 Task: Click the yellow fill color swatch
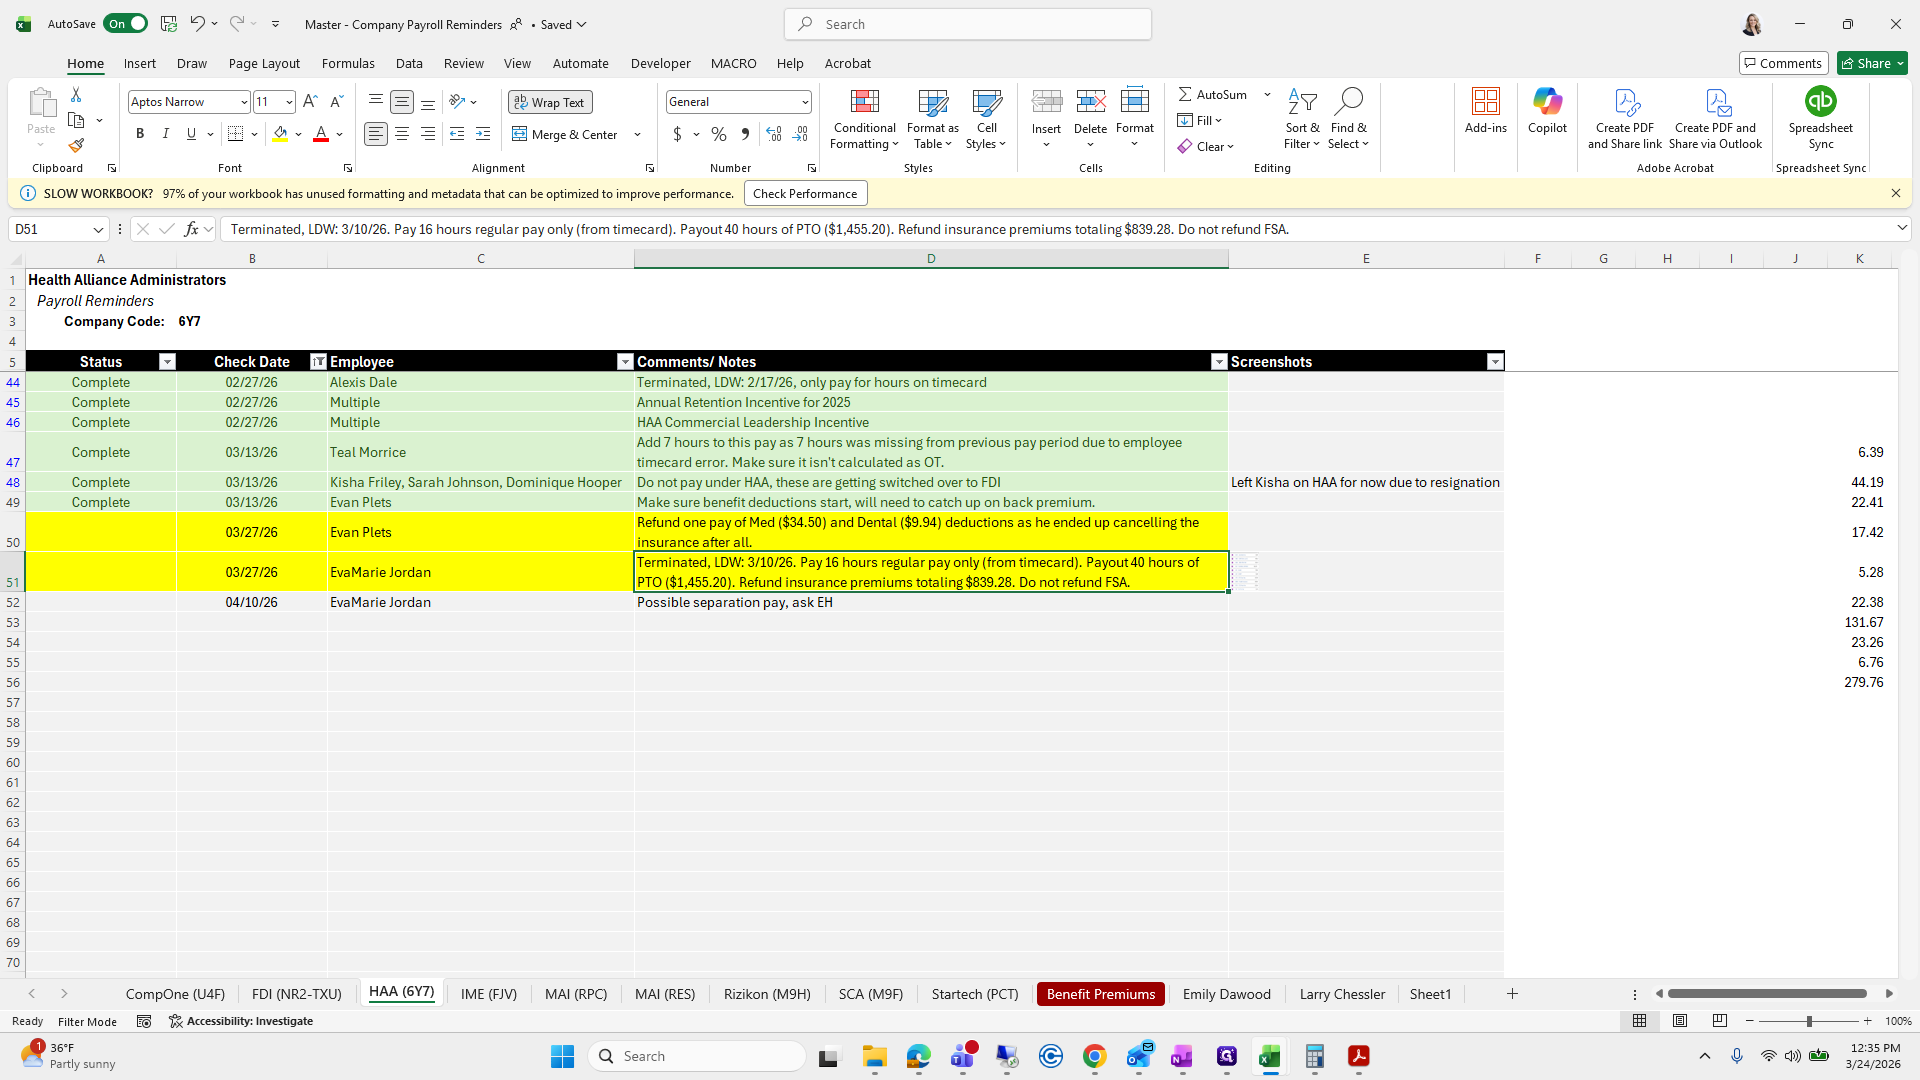click(x=280, y=134)
